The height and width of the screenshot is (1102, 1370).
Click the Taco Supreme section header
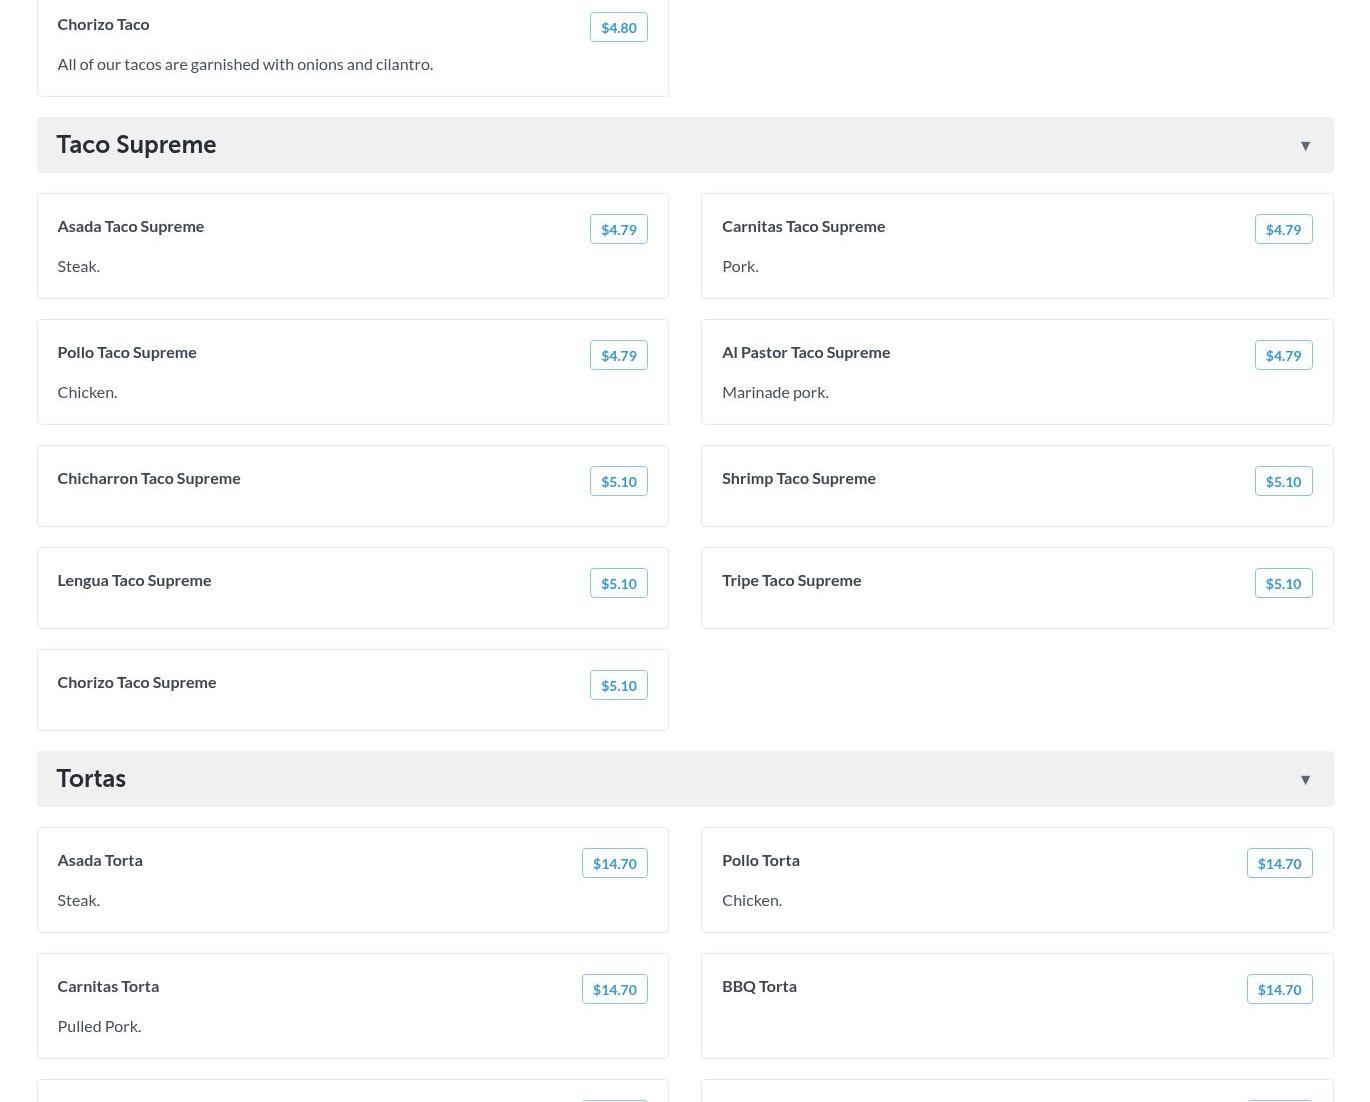[x=136, y=145]
